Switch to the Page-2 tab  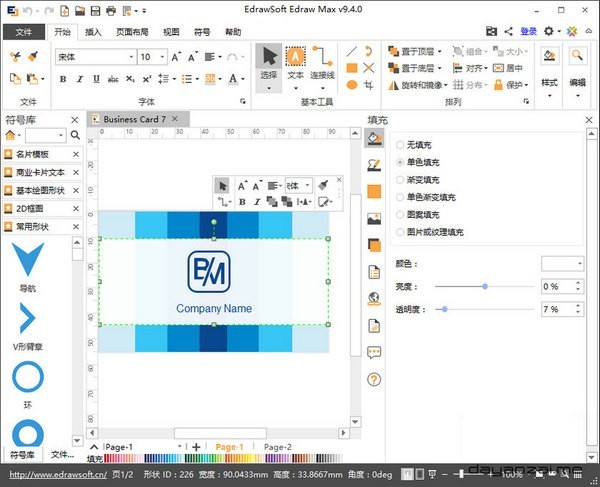[x=276, y=447]
